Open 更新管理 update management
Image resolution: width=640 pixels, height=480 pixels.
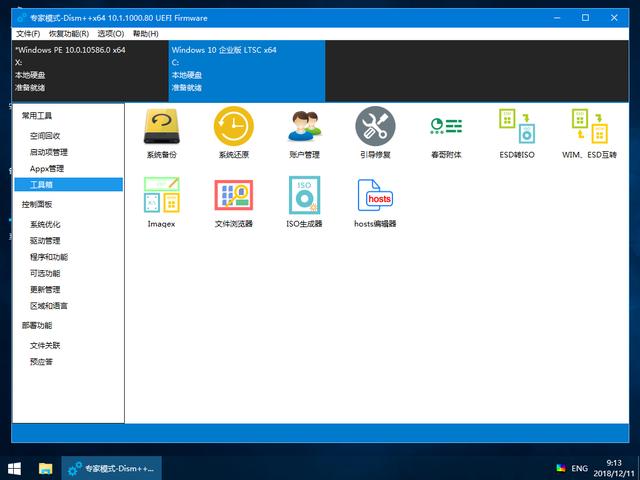click(x=45, y=289)
